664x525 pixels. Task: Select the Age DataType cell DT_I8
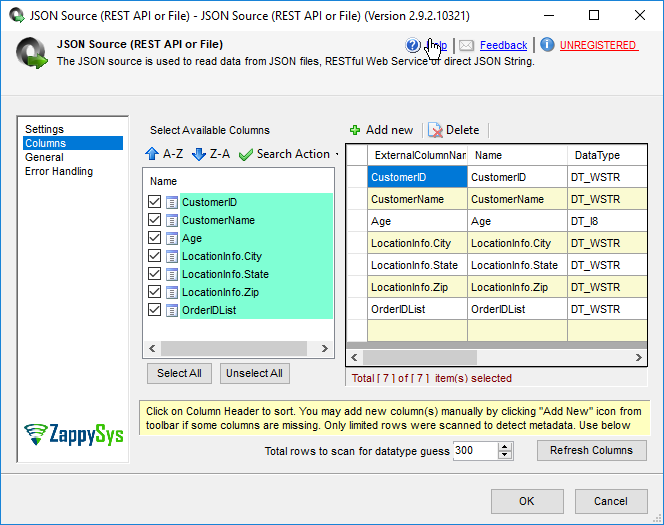[x=607, y=221]
